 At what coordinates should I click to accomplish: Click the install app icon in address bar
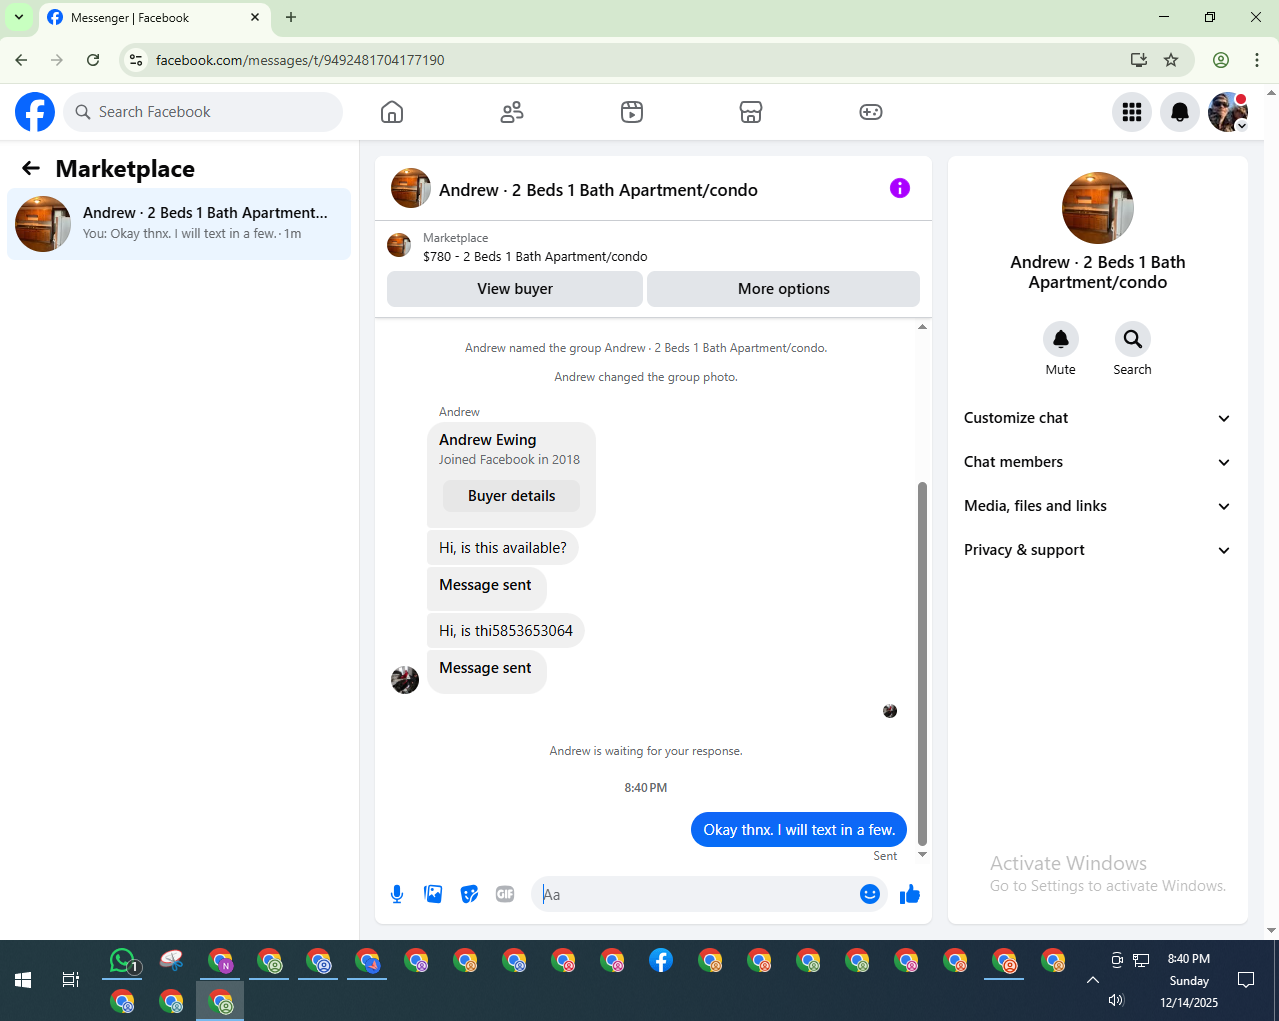[1138, 60]
